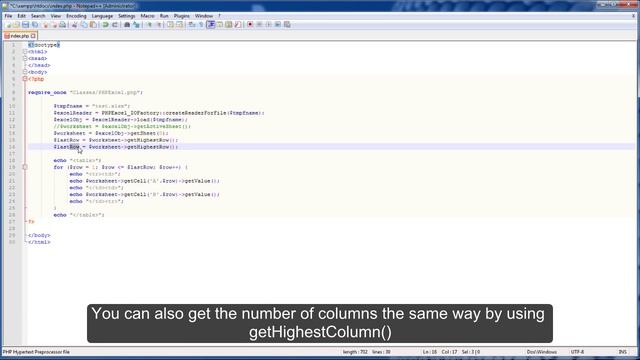Open the View menu

(56, 16)
